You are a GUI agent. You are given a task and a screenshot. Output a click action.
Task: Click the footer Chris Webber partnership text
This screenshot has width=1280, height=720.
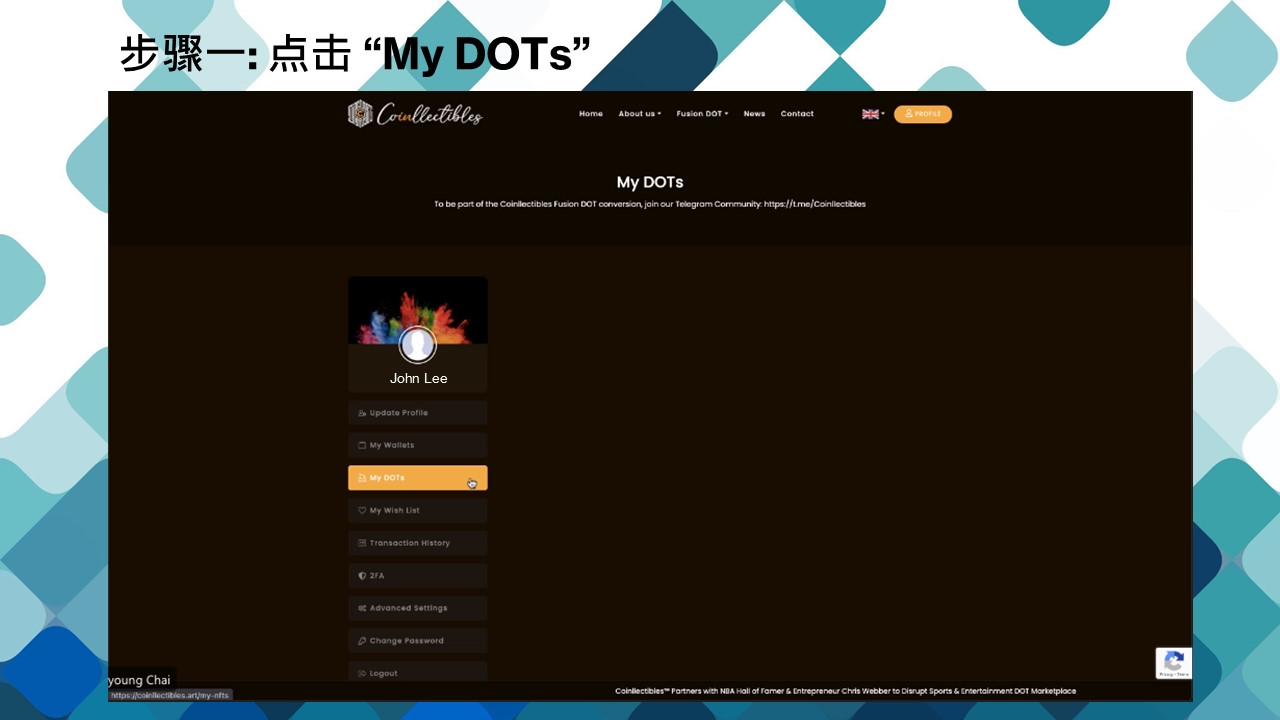click(846, 691)
